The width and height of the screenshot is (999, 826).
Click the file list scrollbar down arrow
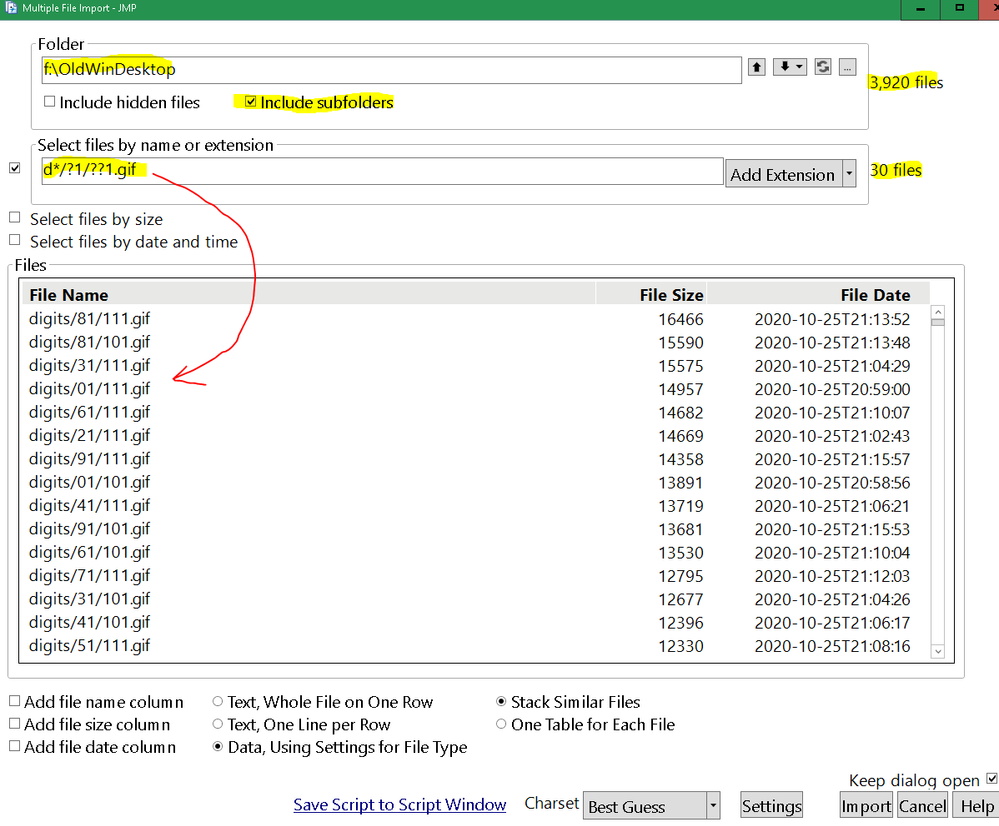pos(937,651)
